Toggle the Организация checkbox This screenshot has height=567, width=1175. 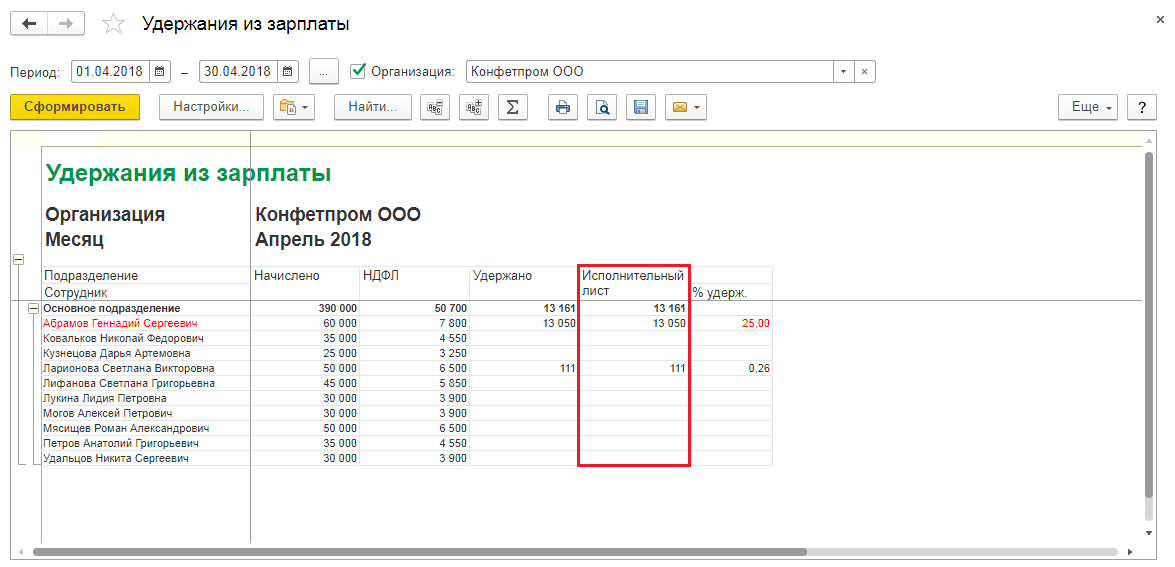(358, 72)
